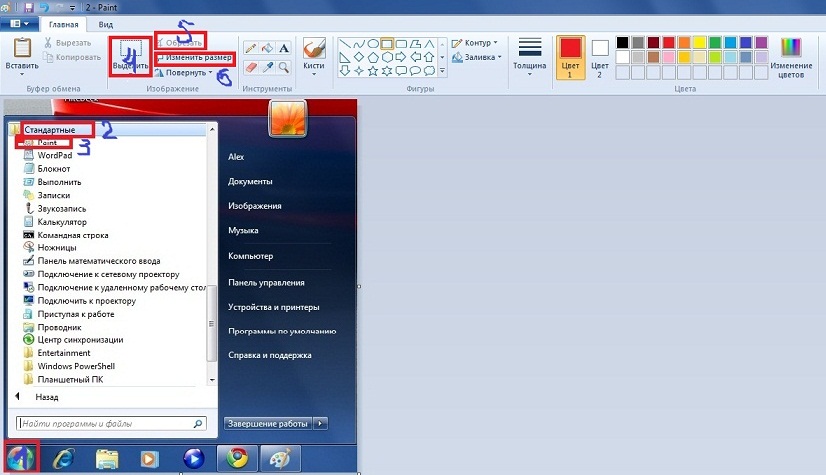Open the Заливка fill dropdown
The height and width of the screenshot is (475, 826).
point(477,58)
